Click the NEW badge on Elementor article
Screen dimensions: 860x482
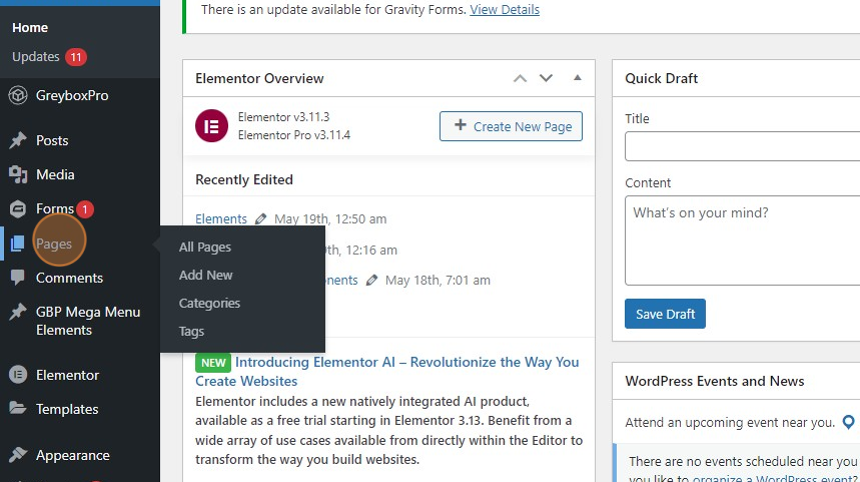(x=213, y=362)
